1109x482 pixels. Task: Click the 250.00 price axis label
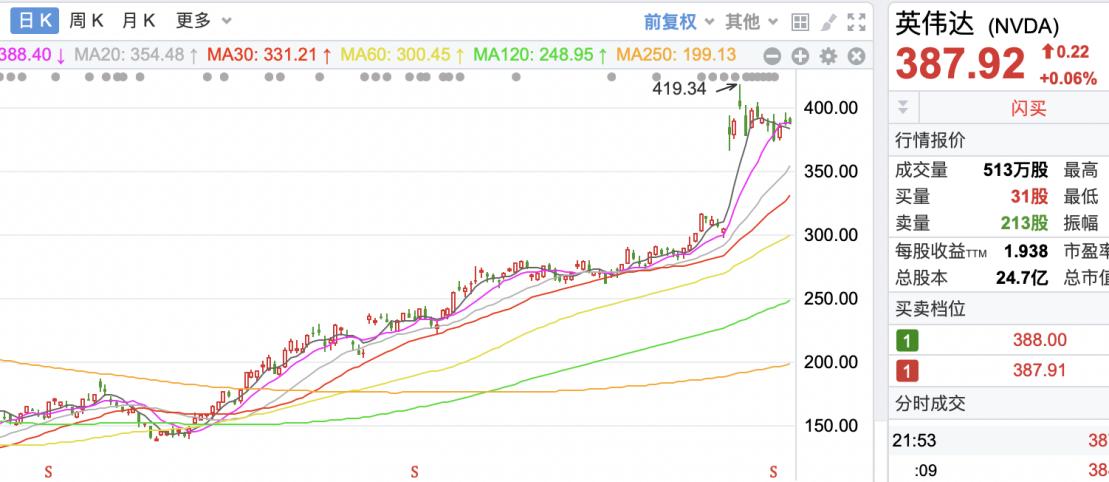coord(831,299)
